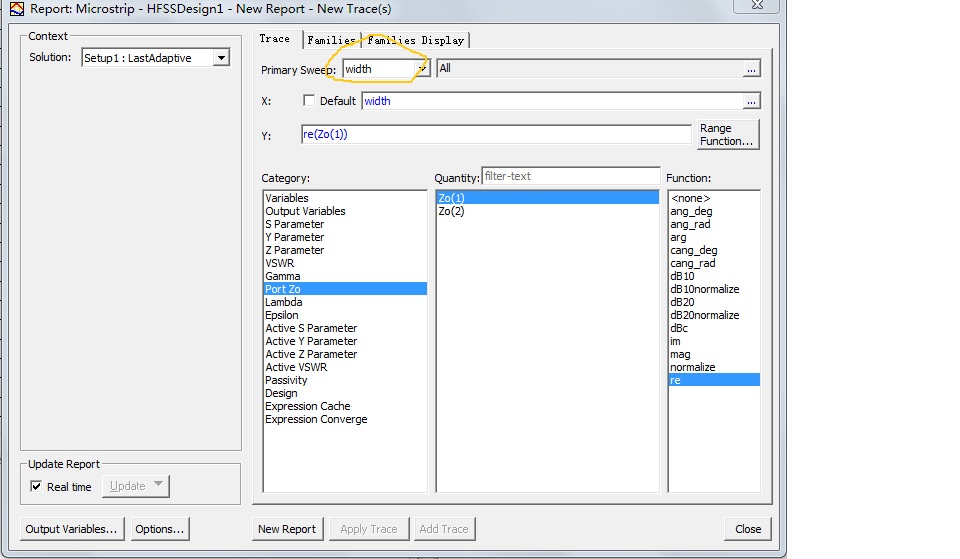Click the primary sweep All values field
960x559 pixels.
click(590, 69)
